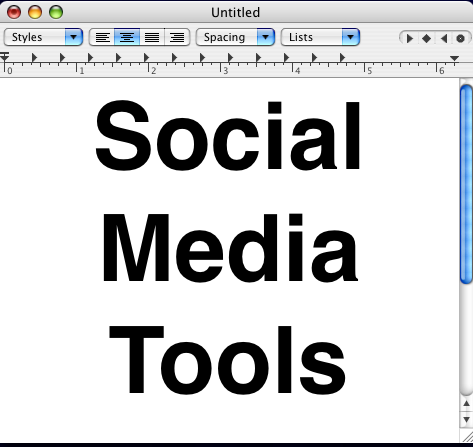Screen dimensions: 473x447
Task: Click the word "Tools" in the document
Action: (x=227, y=361)
